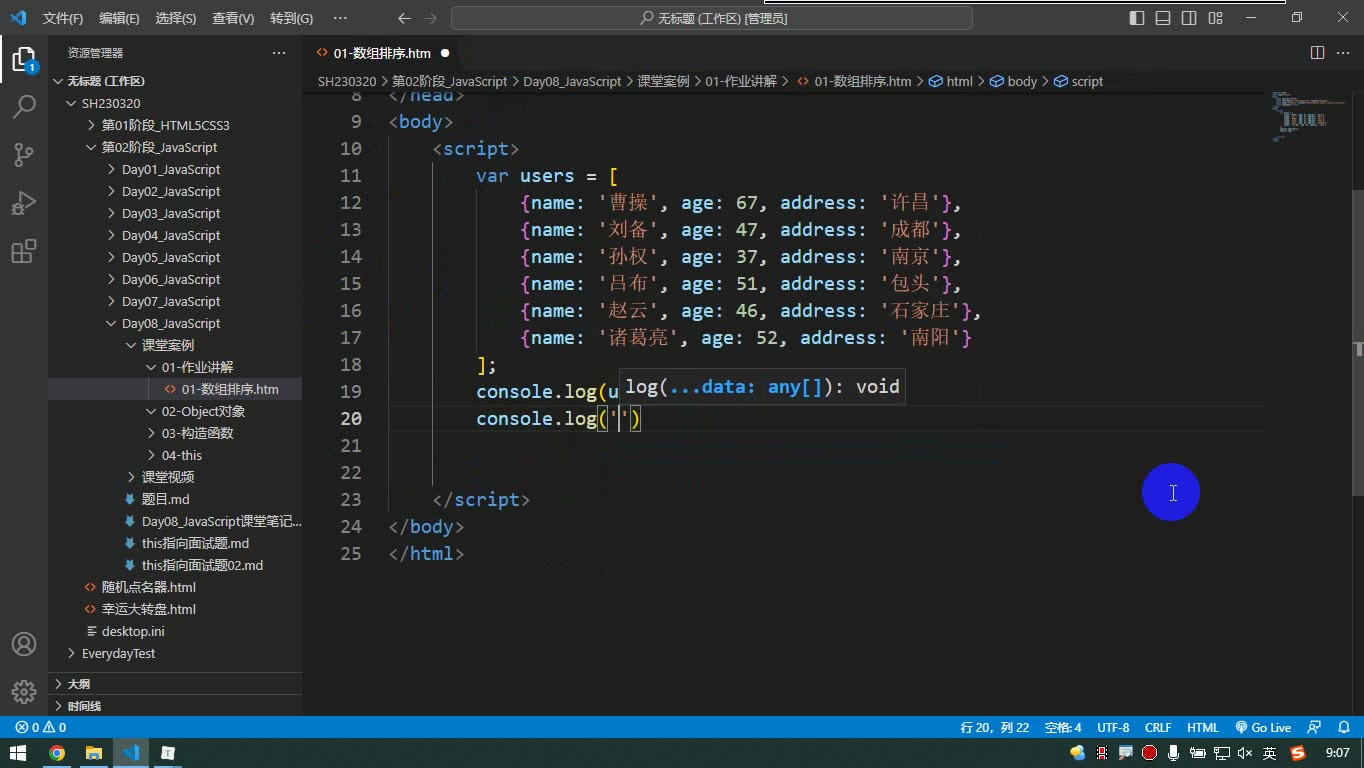1364x768 pixels.
Task: Click the errors and warnings indicator
Action: [41, 728]
